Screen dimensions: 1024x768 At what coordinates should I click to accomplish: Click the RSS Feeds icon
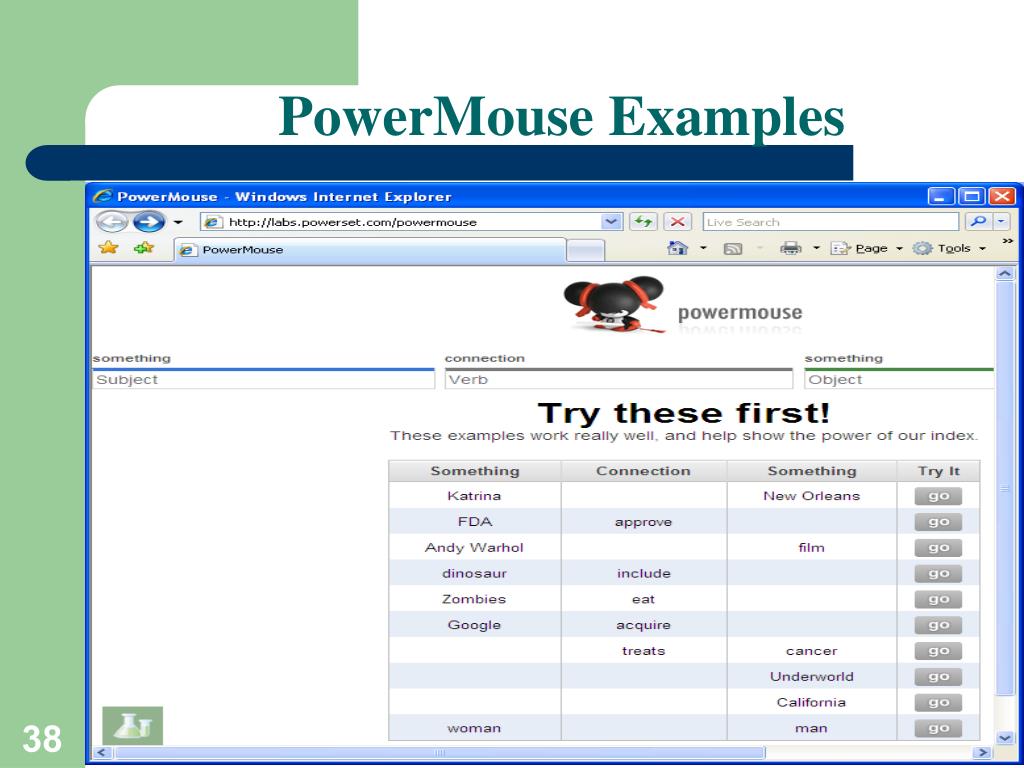pyautogui.click(x=733, y=249)
